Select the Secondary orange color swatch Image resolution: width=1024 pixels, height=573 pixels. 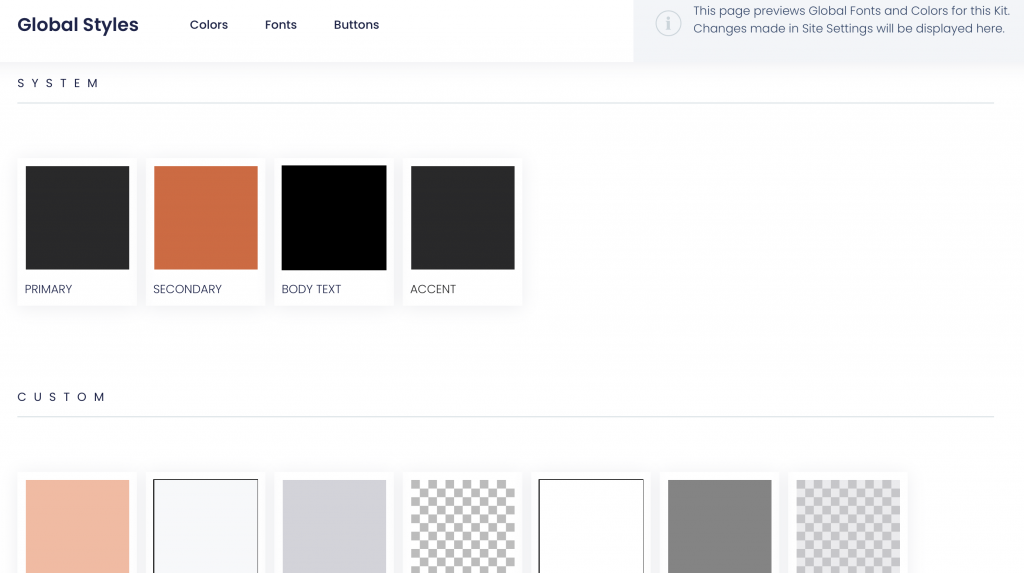pyautogui.click(x=206, y=218)
